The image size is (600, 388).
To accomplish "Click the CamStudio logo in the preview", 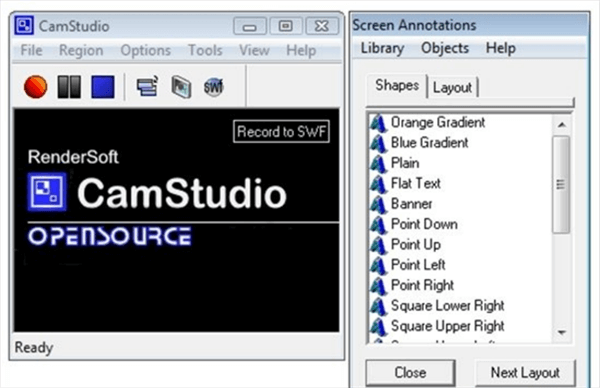I will 47,192.
